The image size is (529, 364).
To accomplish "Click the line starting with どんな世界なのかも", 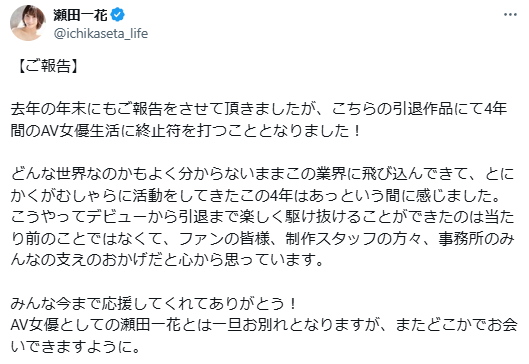I will click(262, 174).
